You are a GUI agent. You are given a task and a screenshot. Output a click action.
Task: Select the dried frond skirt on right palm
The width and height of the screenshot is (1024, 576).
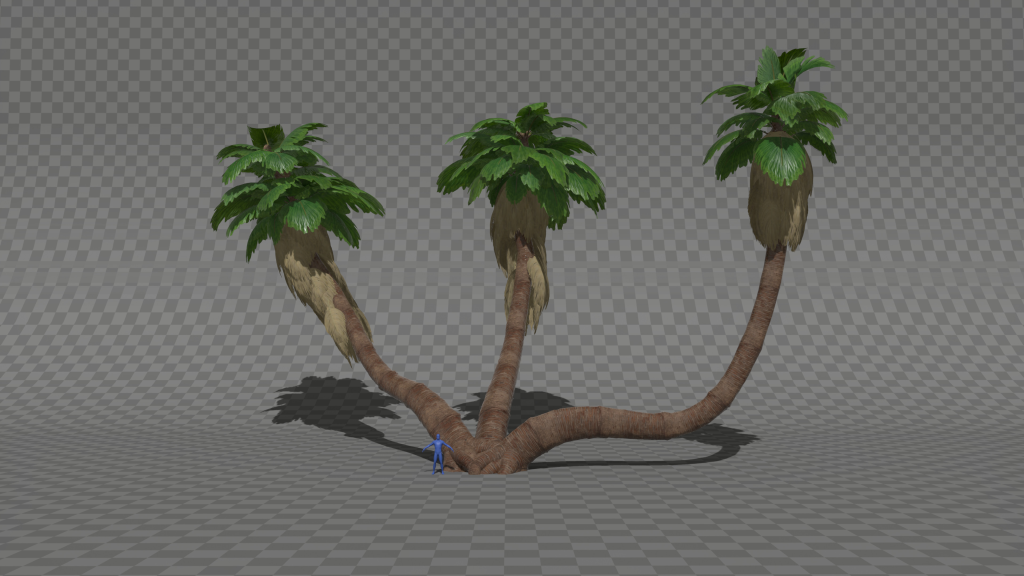click(x=779, y=212)
